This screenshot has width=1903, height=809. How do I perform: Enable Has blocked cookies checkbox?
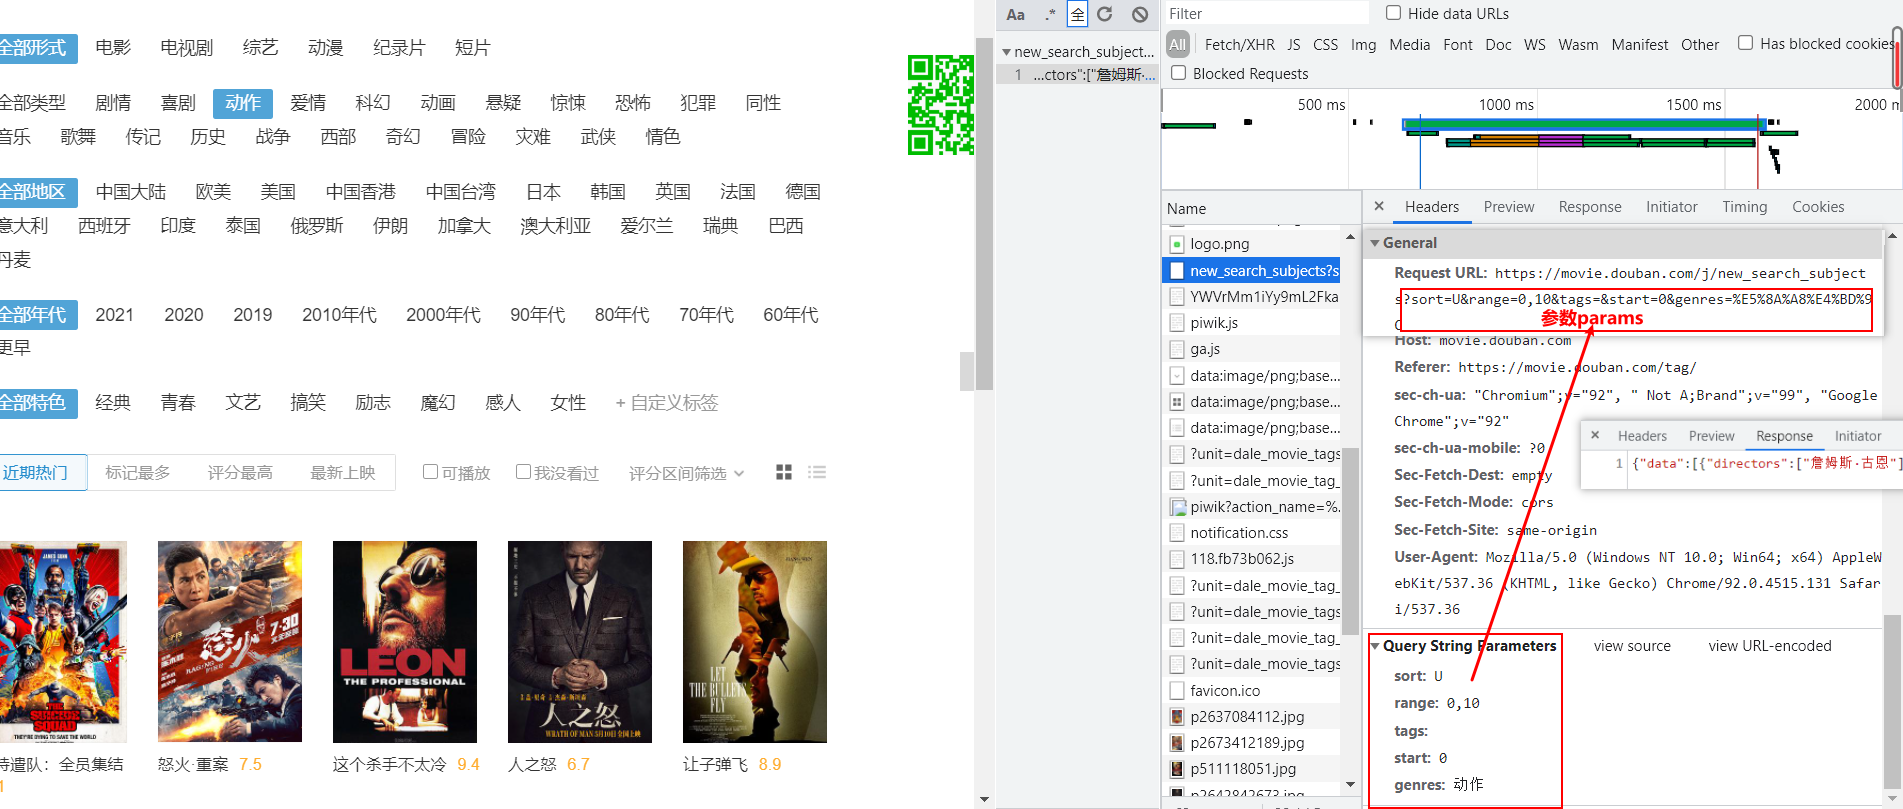(x=1745, y=43)
